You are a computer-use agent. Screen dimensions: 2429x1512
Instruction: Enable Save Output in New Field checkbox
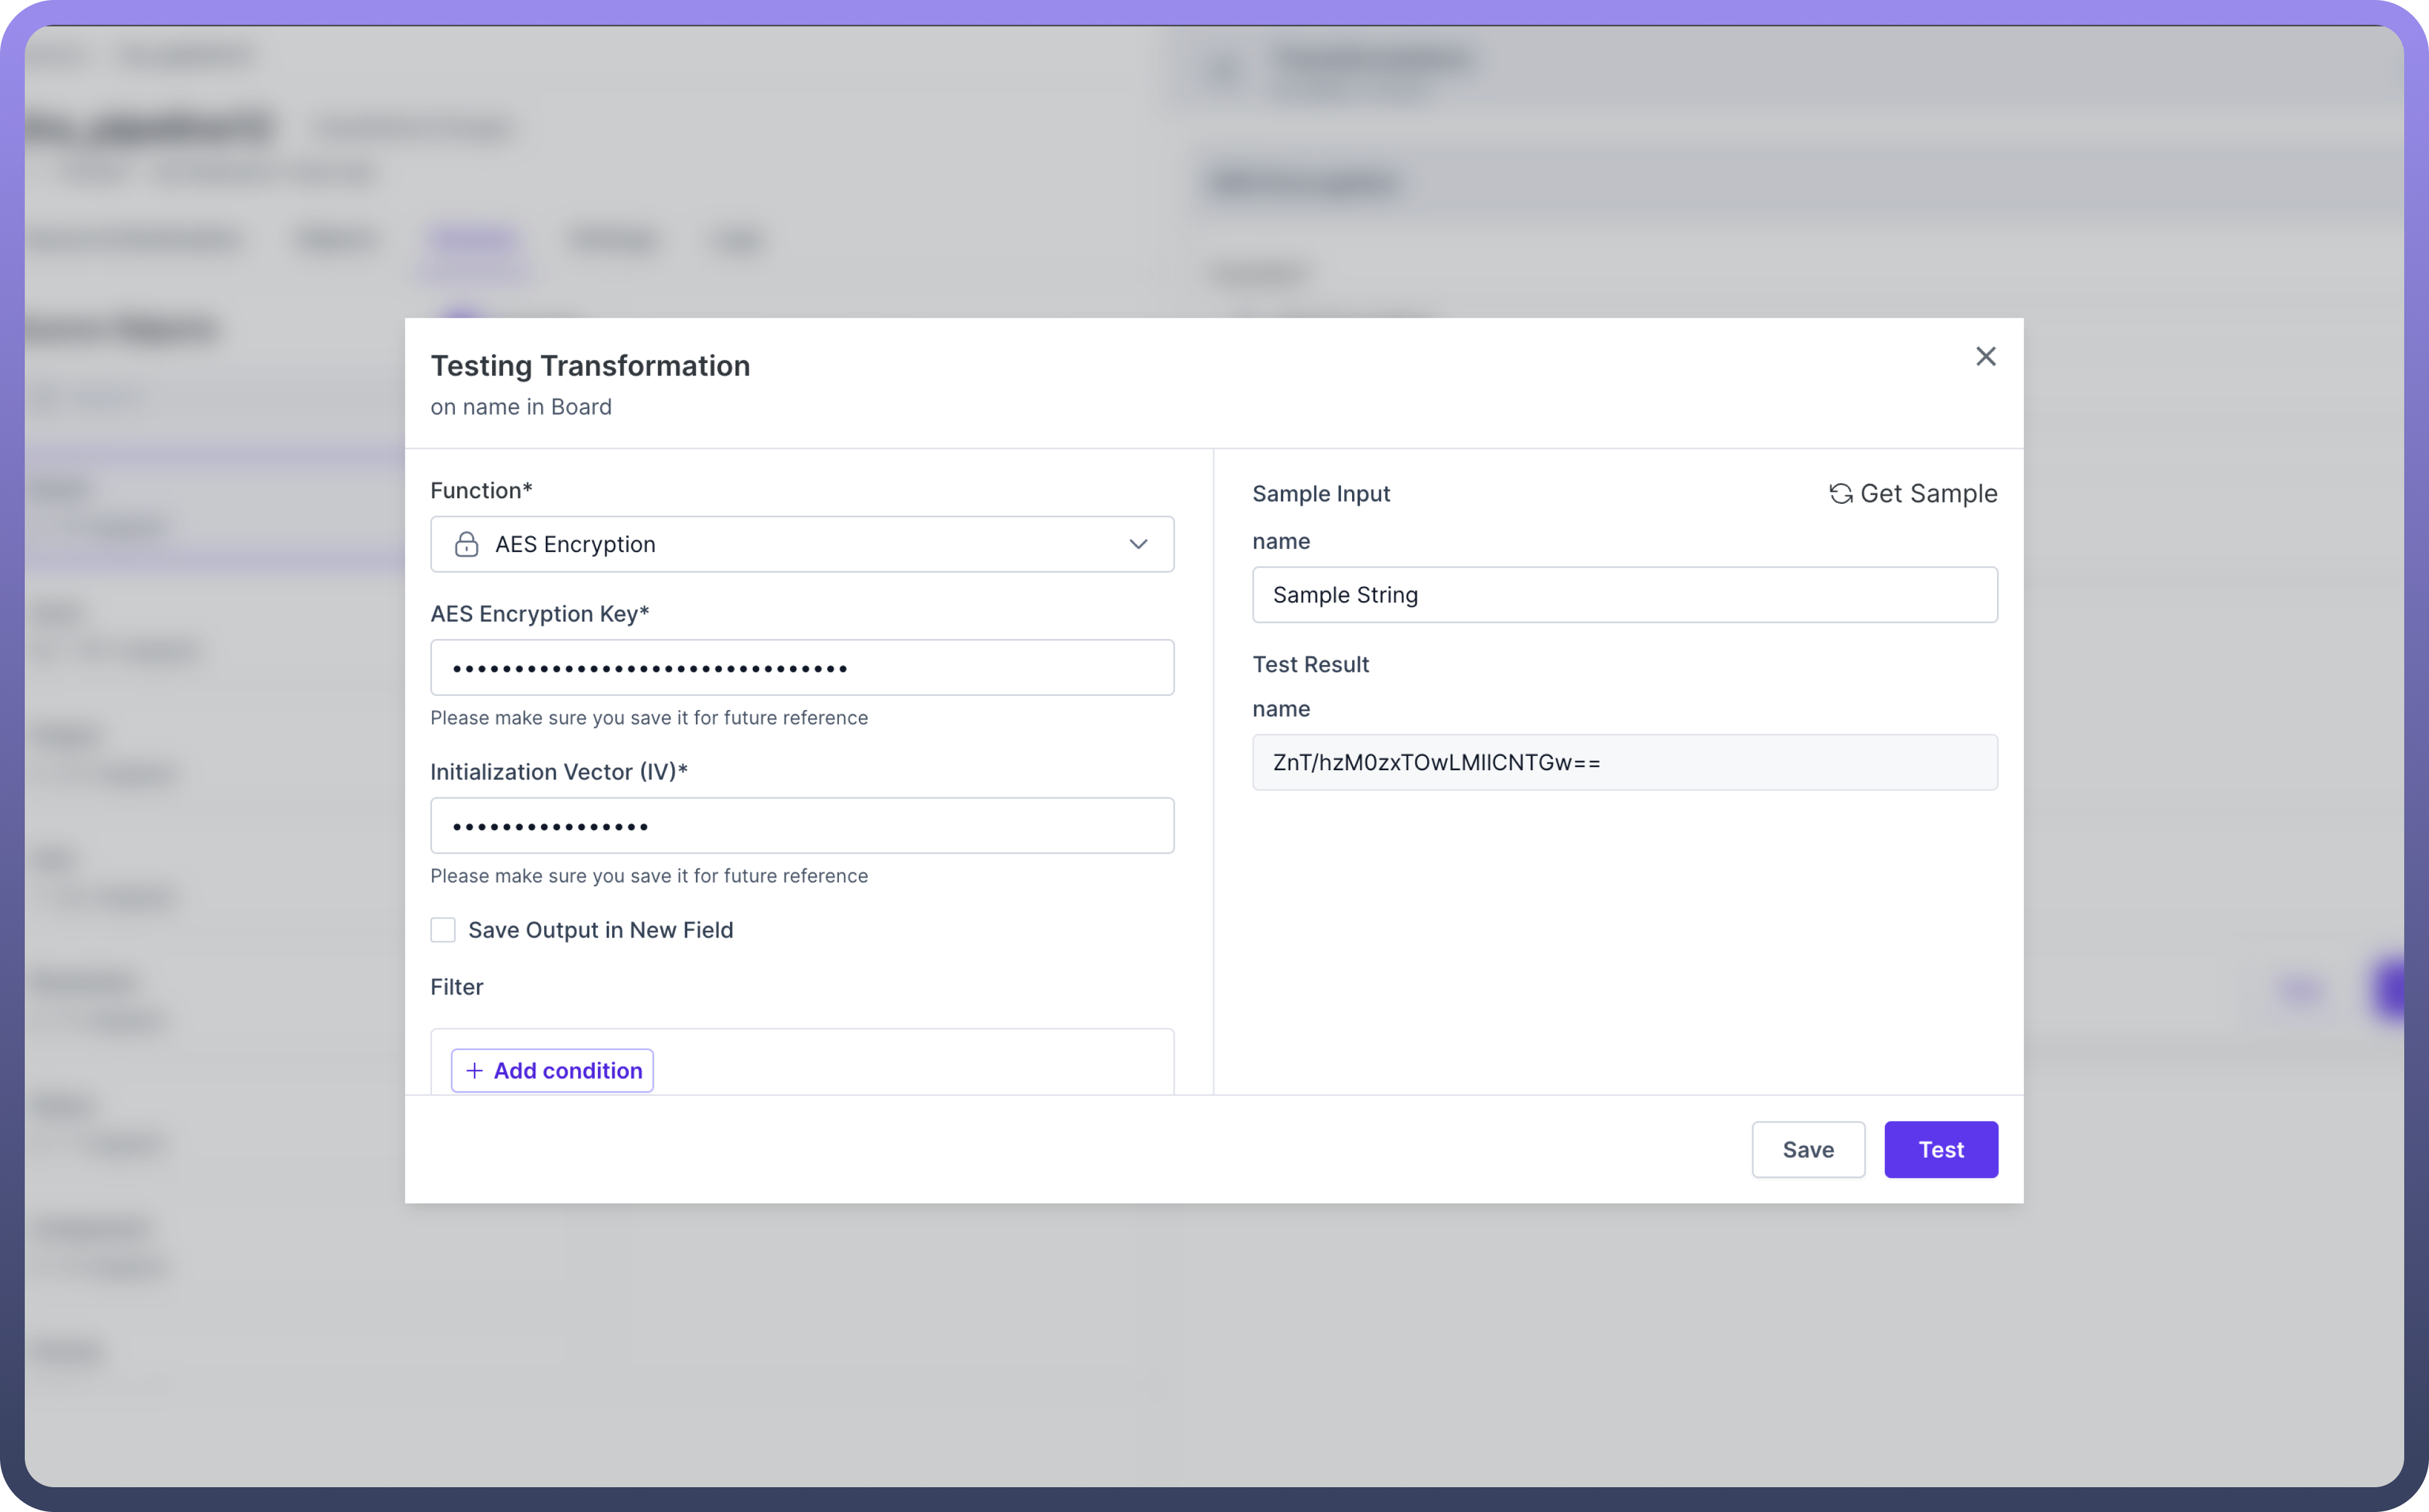443,930
